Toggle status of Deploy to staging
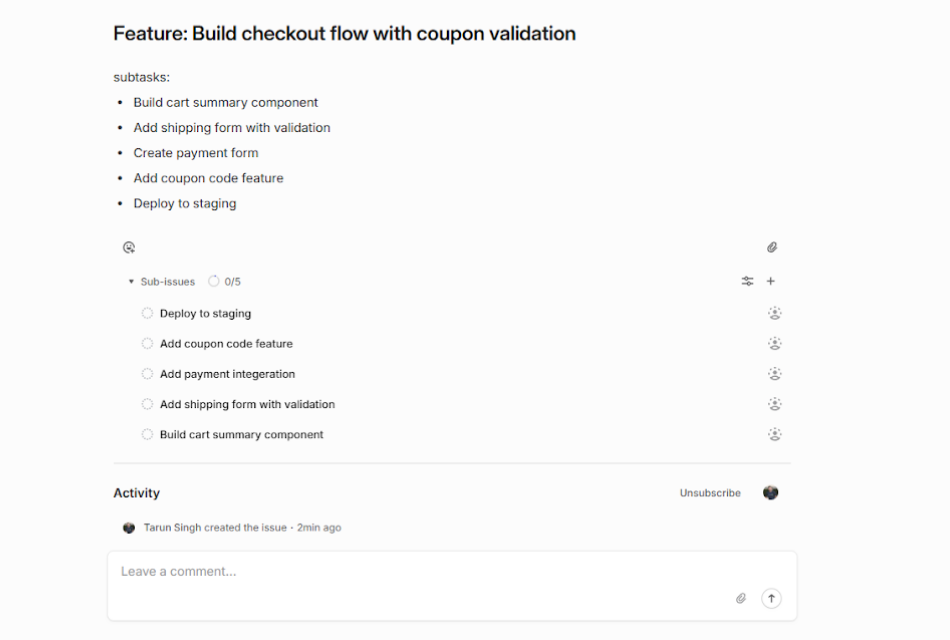 [x=148, y=314]
